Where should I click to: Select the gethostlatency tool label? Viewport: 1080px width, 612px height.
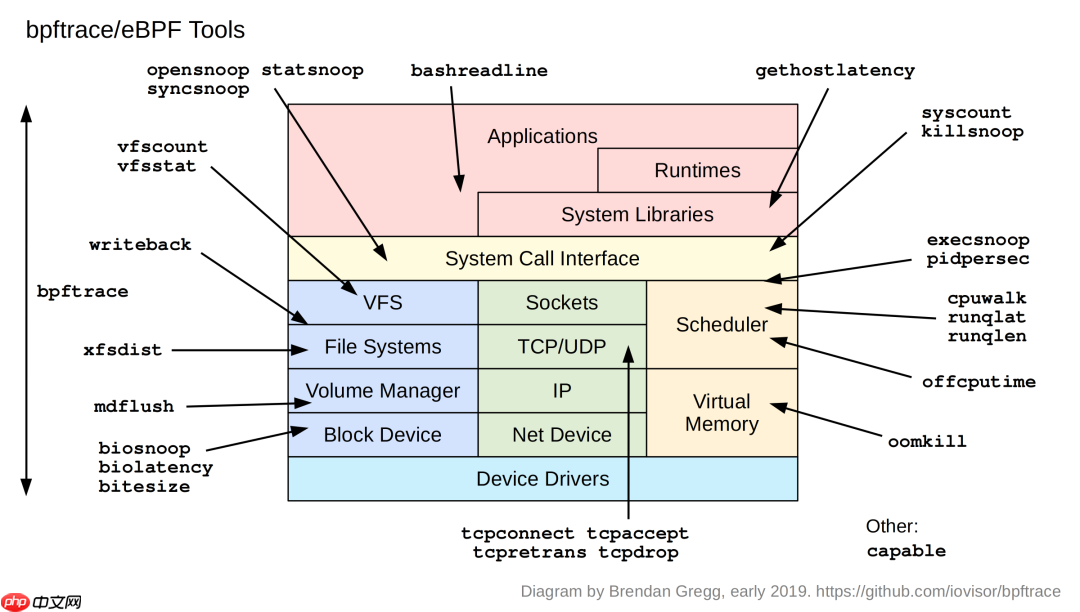835,70
